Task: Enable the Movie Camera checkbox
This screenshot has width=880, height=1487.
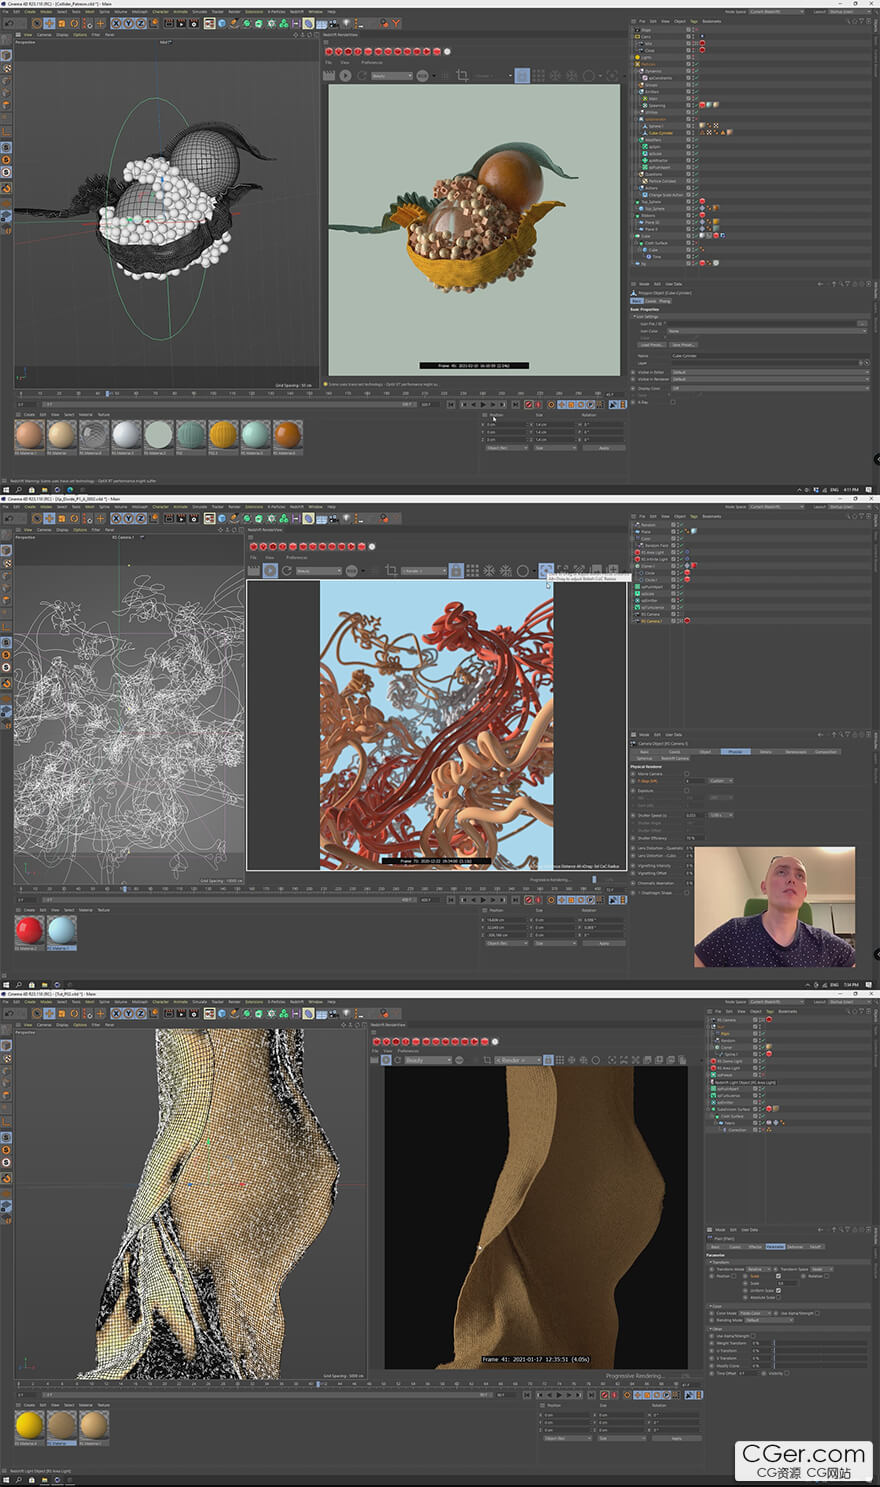Action: (686, 773)
